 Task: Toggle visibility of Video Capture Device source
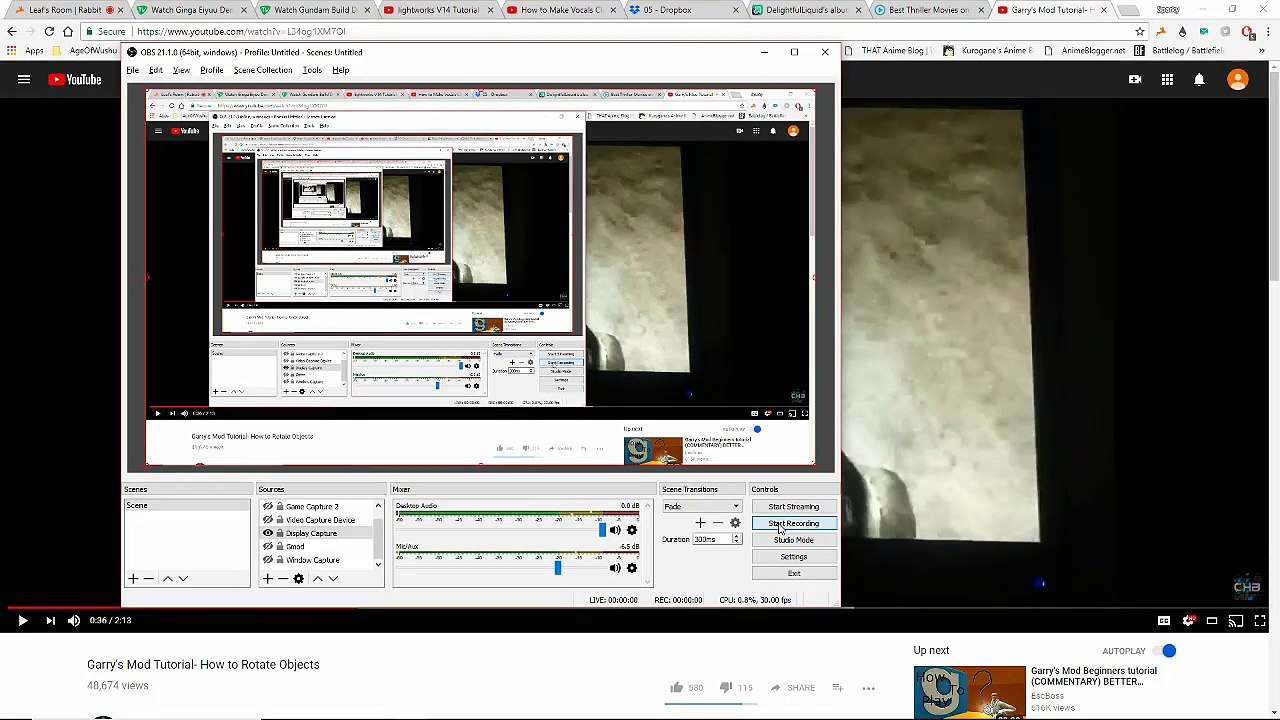coord(267,520)
